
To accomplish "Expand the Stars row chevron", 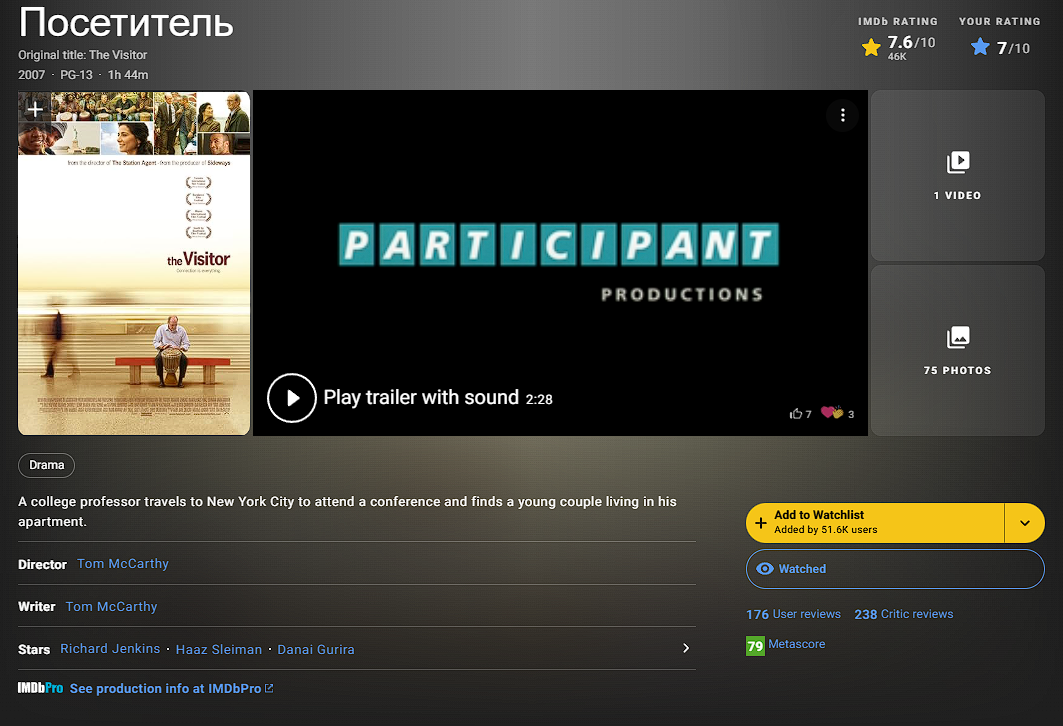I will [686, 648].
